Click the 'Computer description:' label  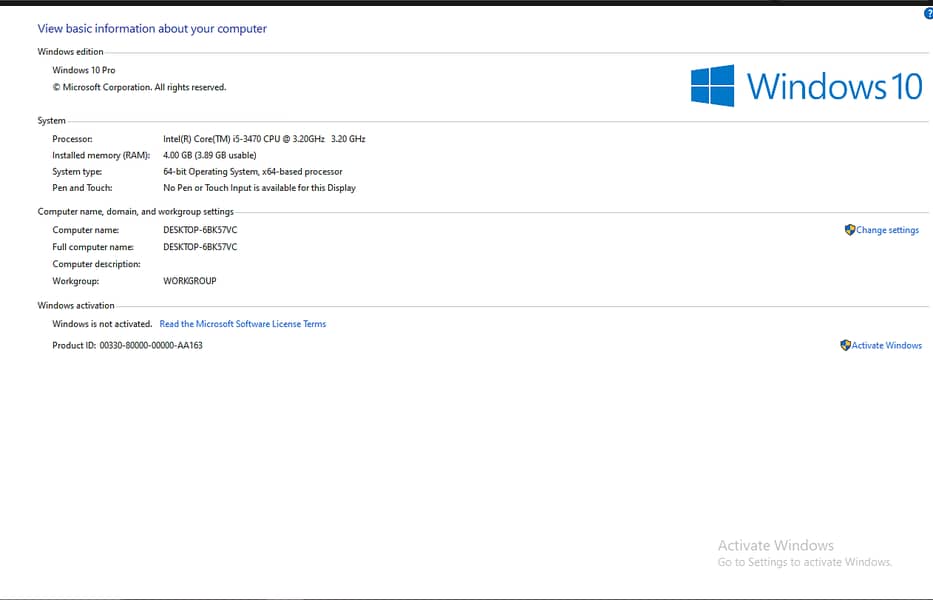point(96,264)
